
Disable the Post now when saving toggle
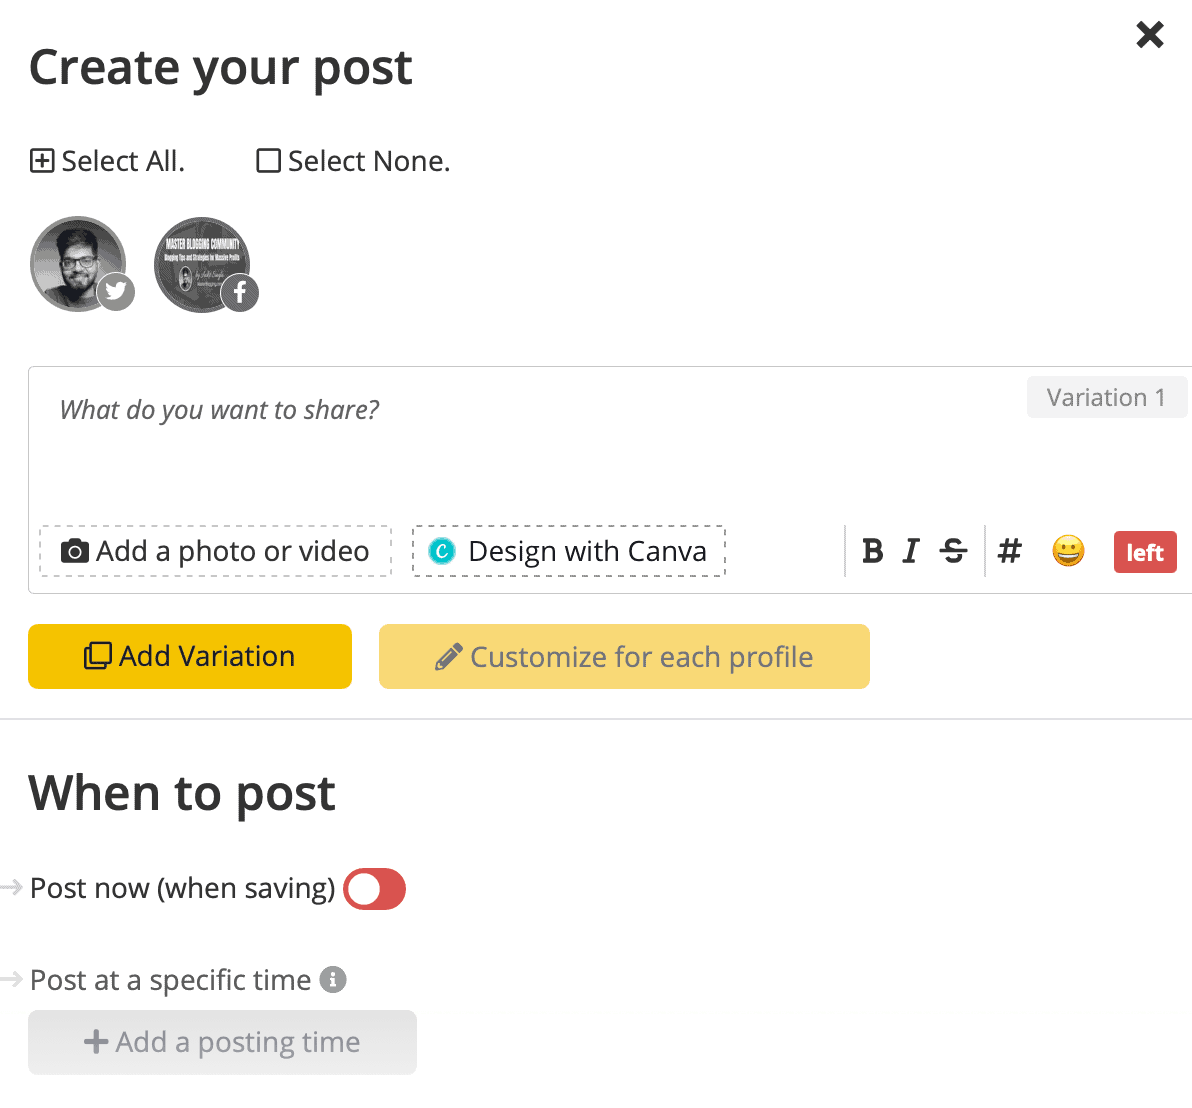click(374, 888)
